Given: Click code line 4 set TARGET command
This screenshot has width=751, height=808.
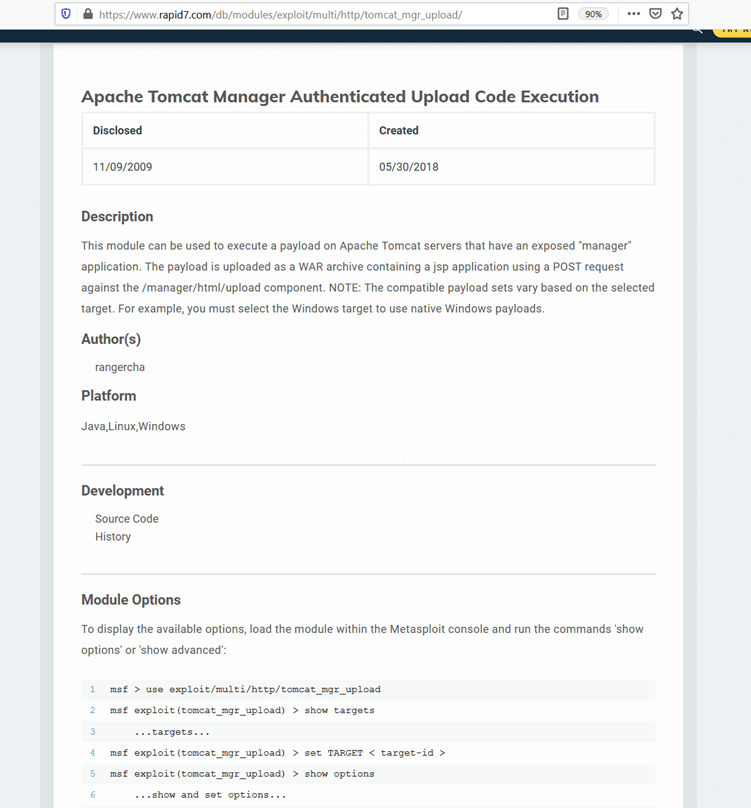Looking at the screenshot, I should [277, 752].
